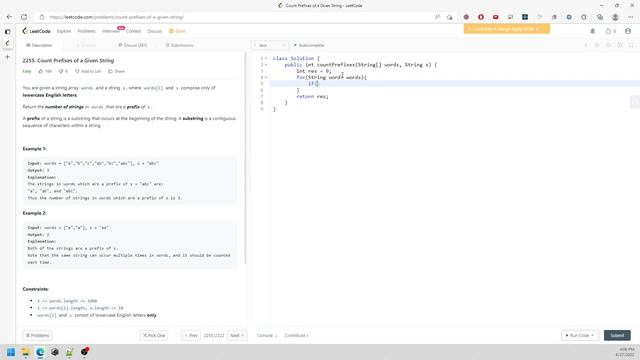Open File Explorer from taskbar

pos(25,352)
